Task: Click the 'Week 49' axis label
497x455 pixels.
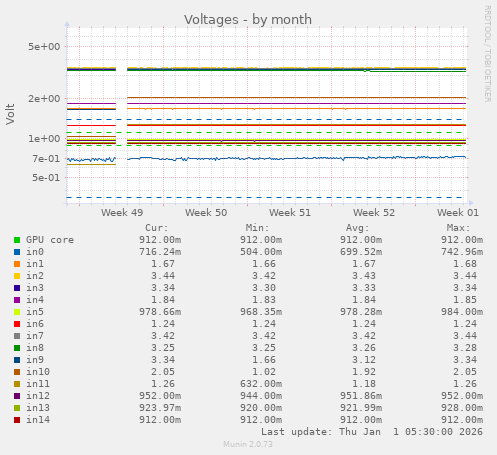Action: (x=122, y=213)
